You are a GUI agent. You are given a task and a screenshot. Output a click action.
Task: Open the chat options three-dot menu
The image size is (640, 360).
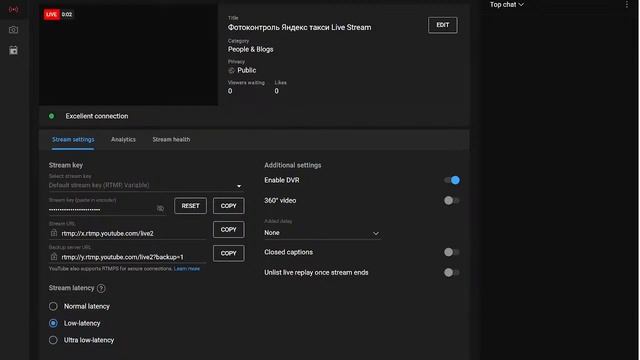pos(627,4)
